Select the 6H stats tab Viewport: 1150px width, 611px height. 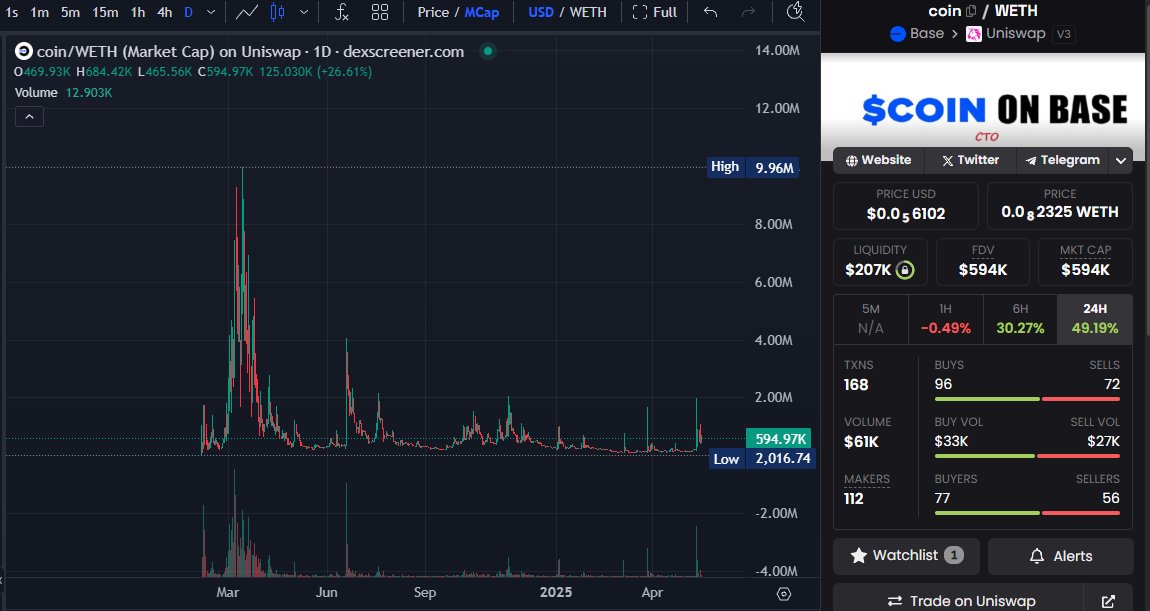[1020, 318]
